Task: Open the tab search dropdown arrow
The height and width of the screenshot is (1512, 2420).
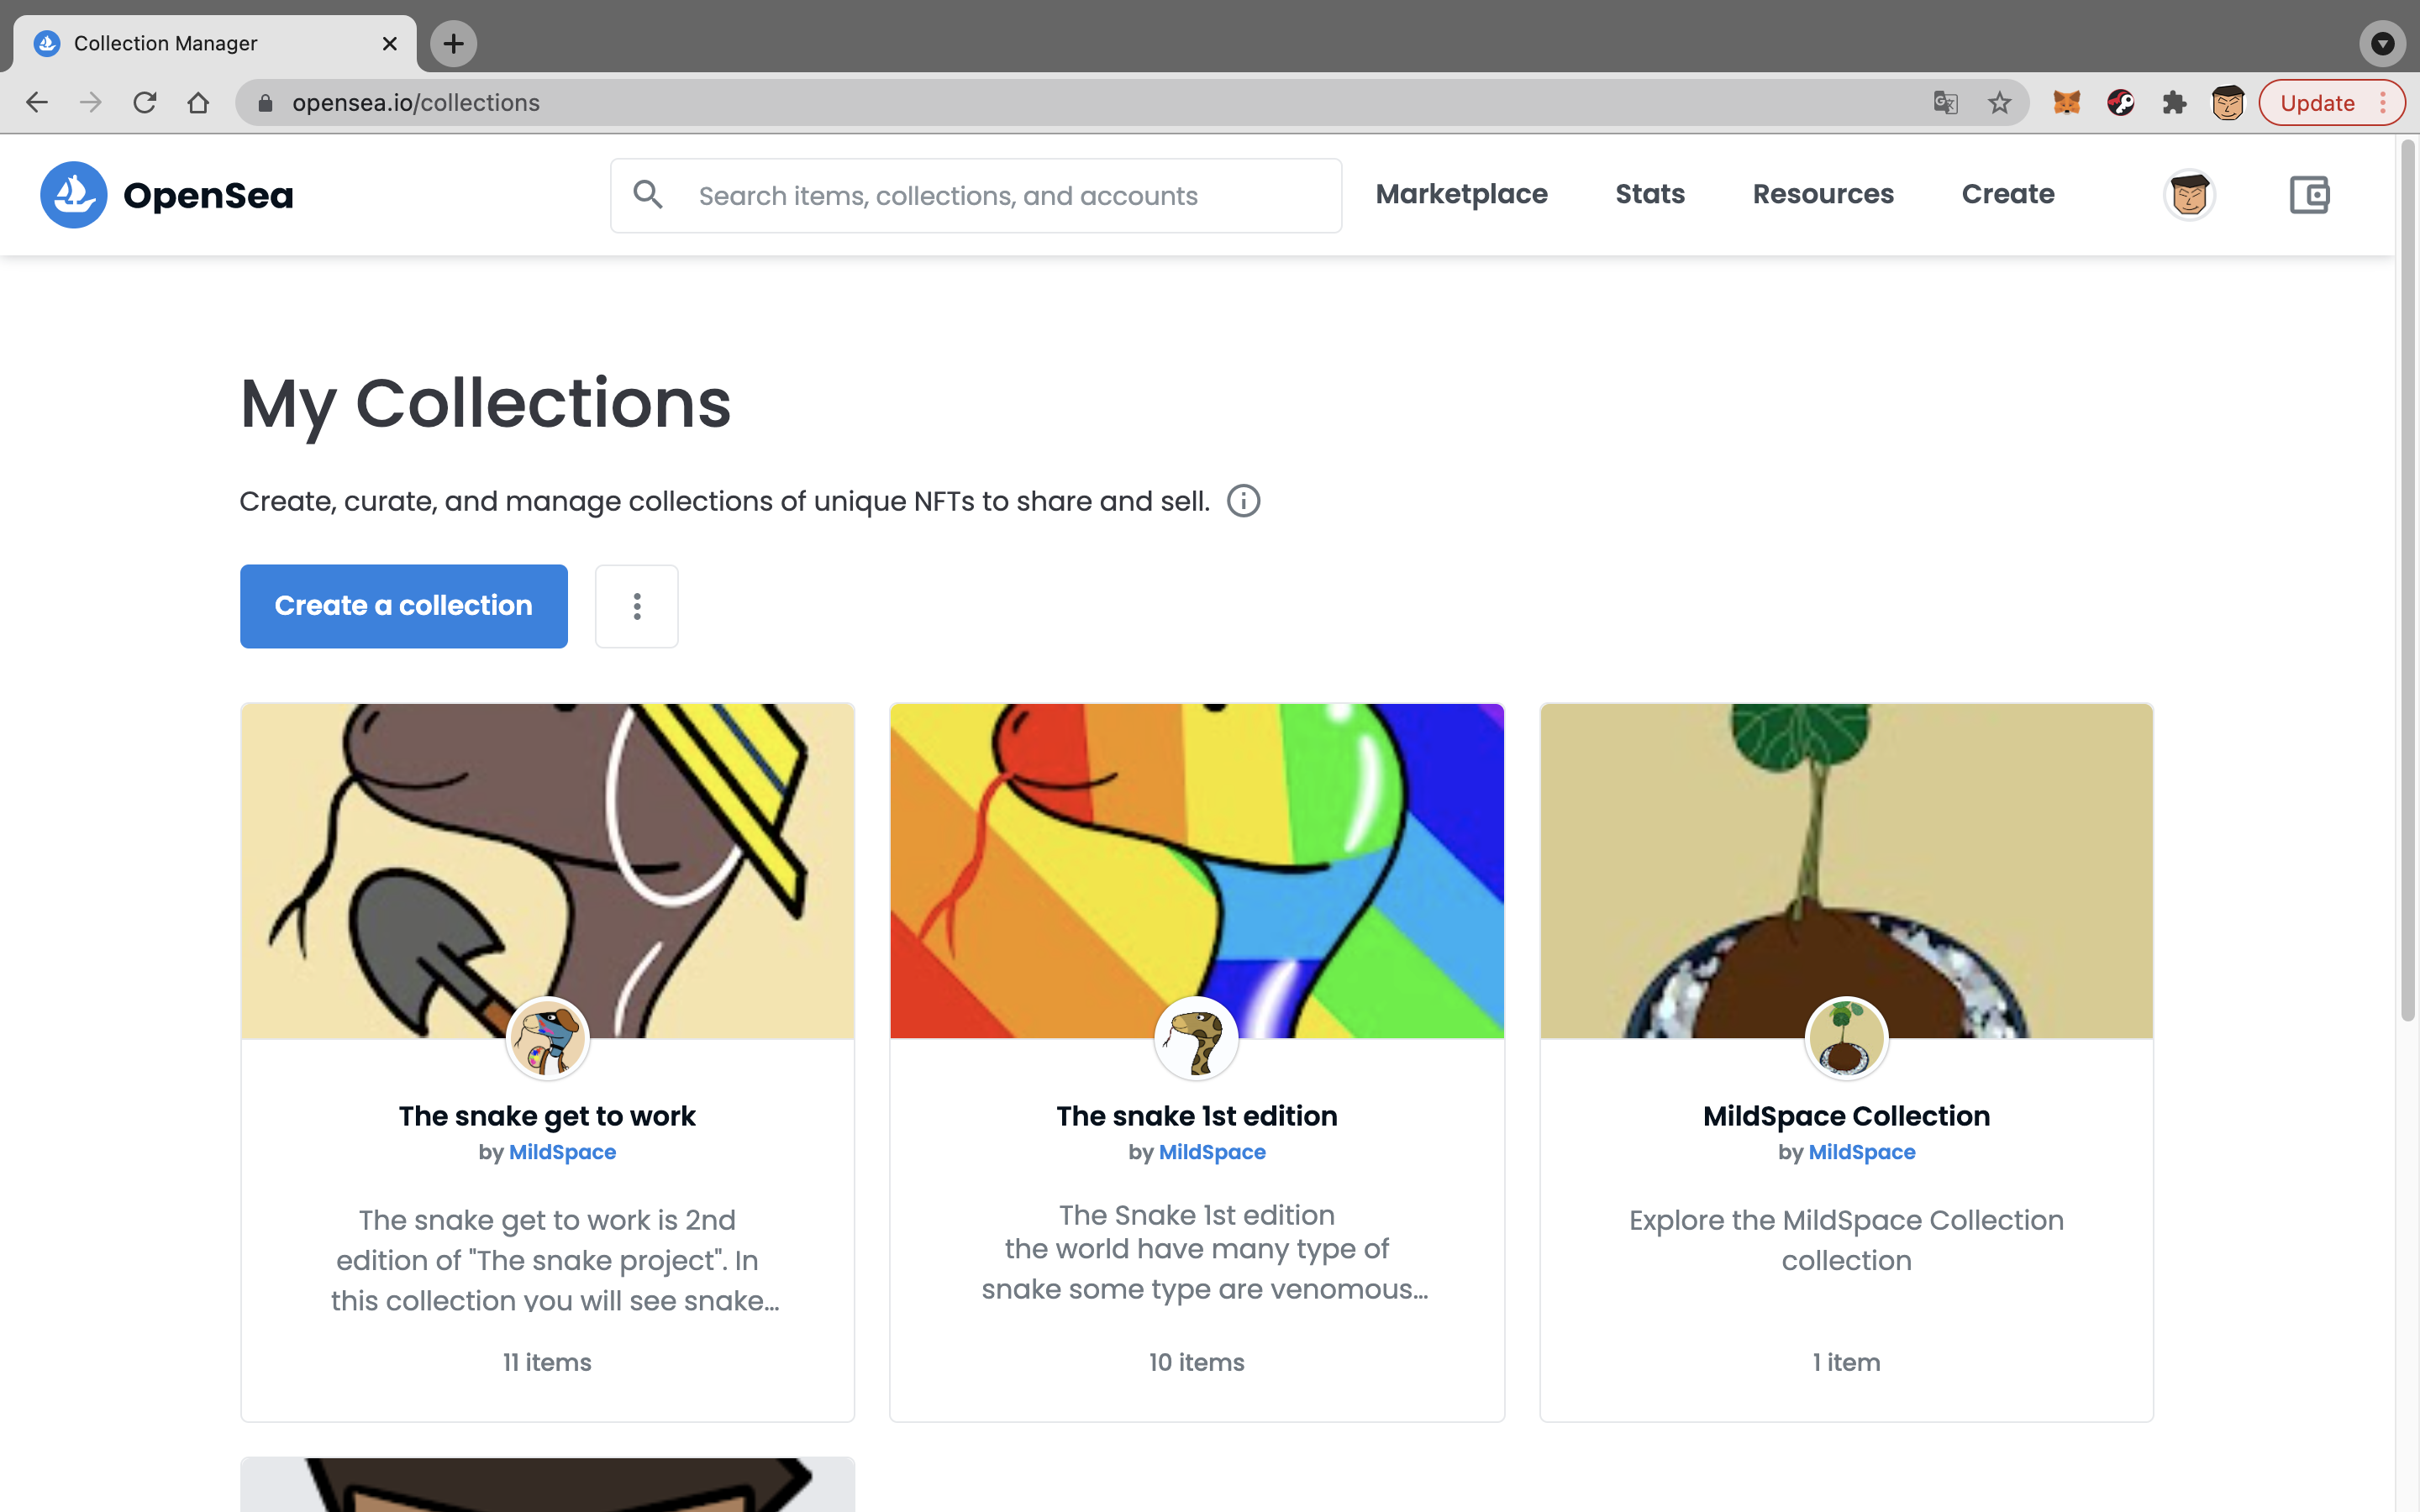Action: 2382,43
